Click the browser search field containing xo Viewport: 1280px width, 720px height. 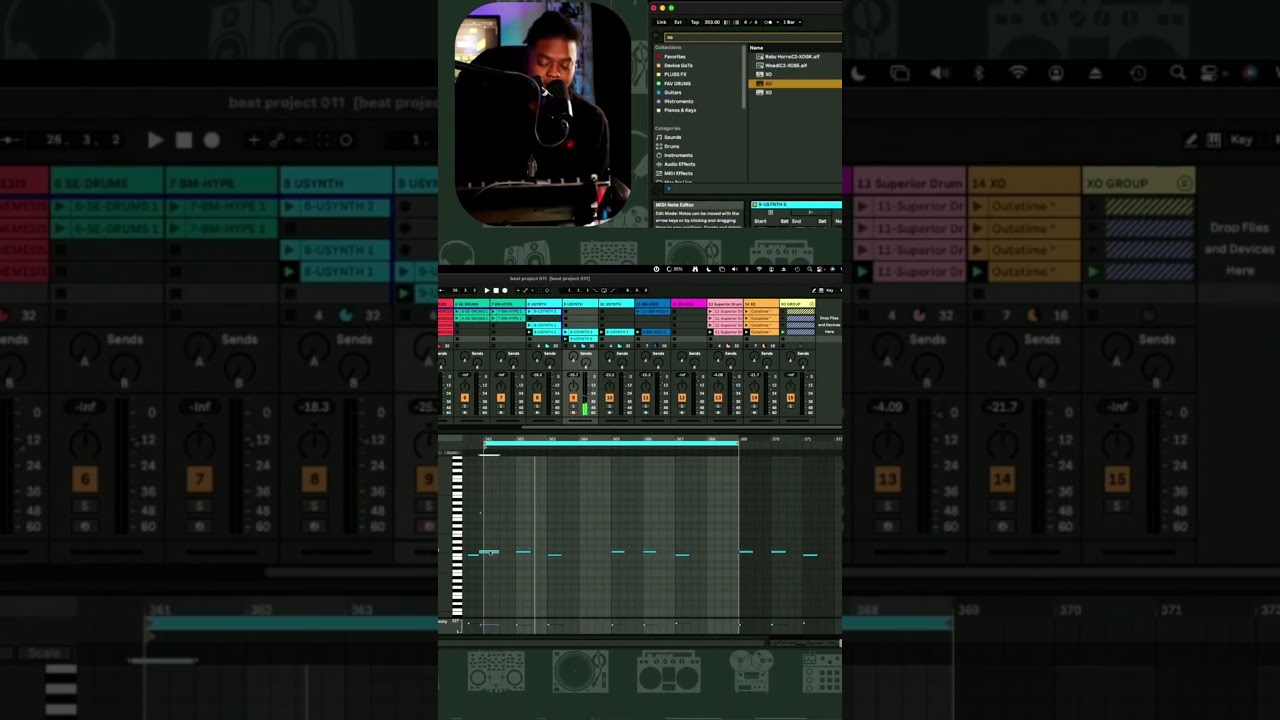coord(753,37)
